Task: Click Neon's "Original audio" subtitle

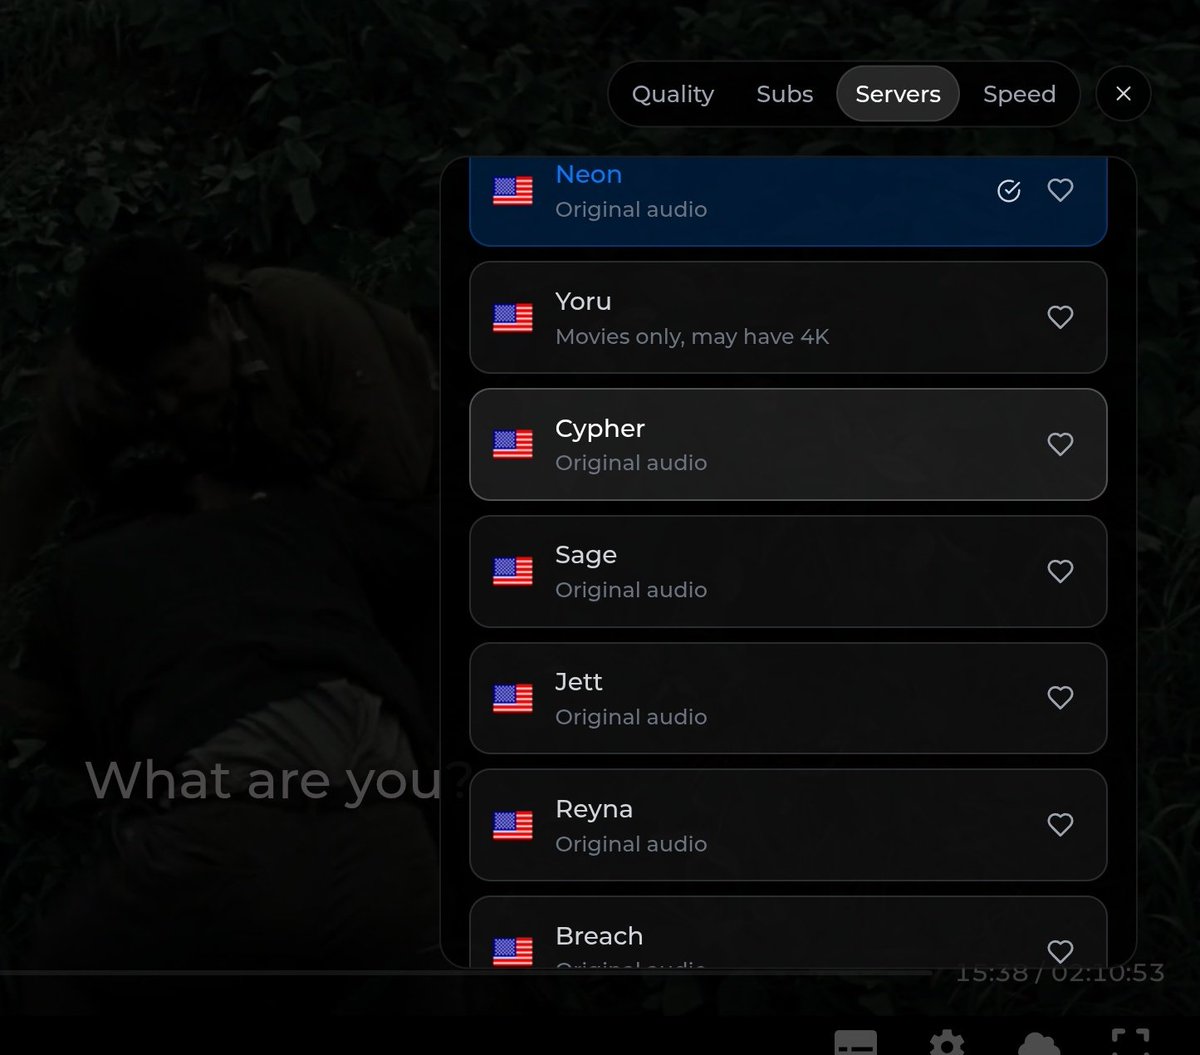Action: point(631,210)
